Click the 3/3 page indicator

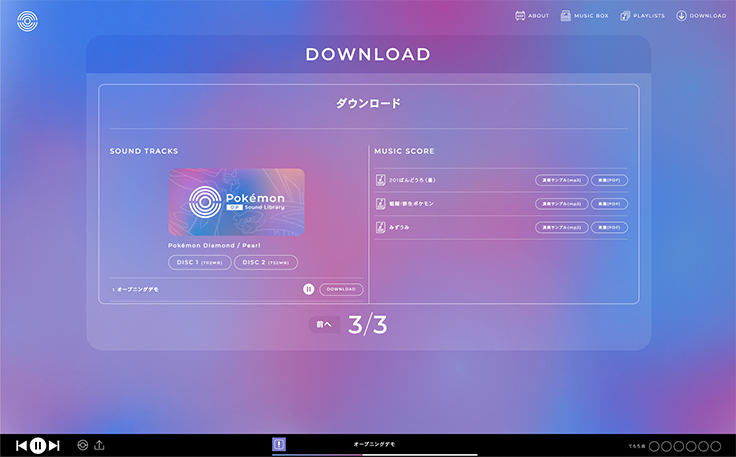point(368,324)
